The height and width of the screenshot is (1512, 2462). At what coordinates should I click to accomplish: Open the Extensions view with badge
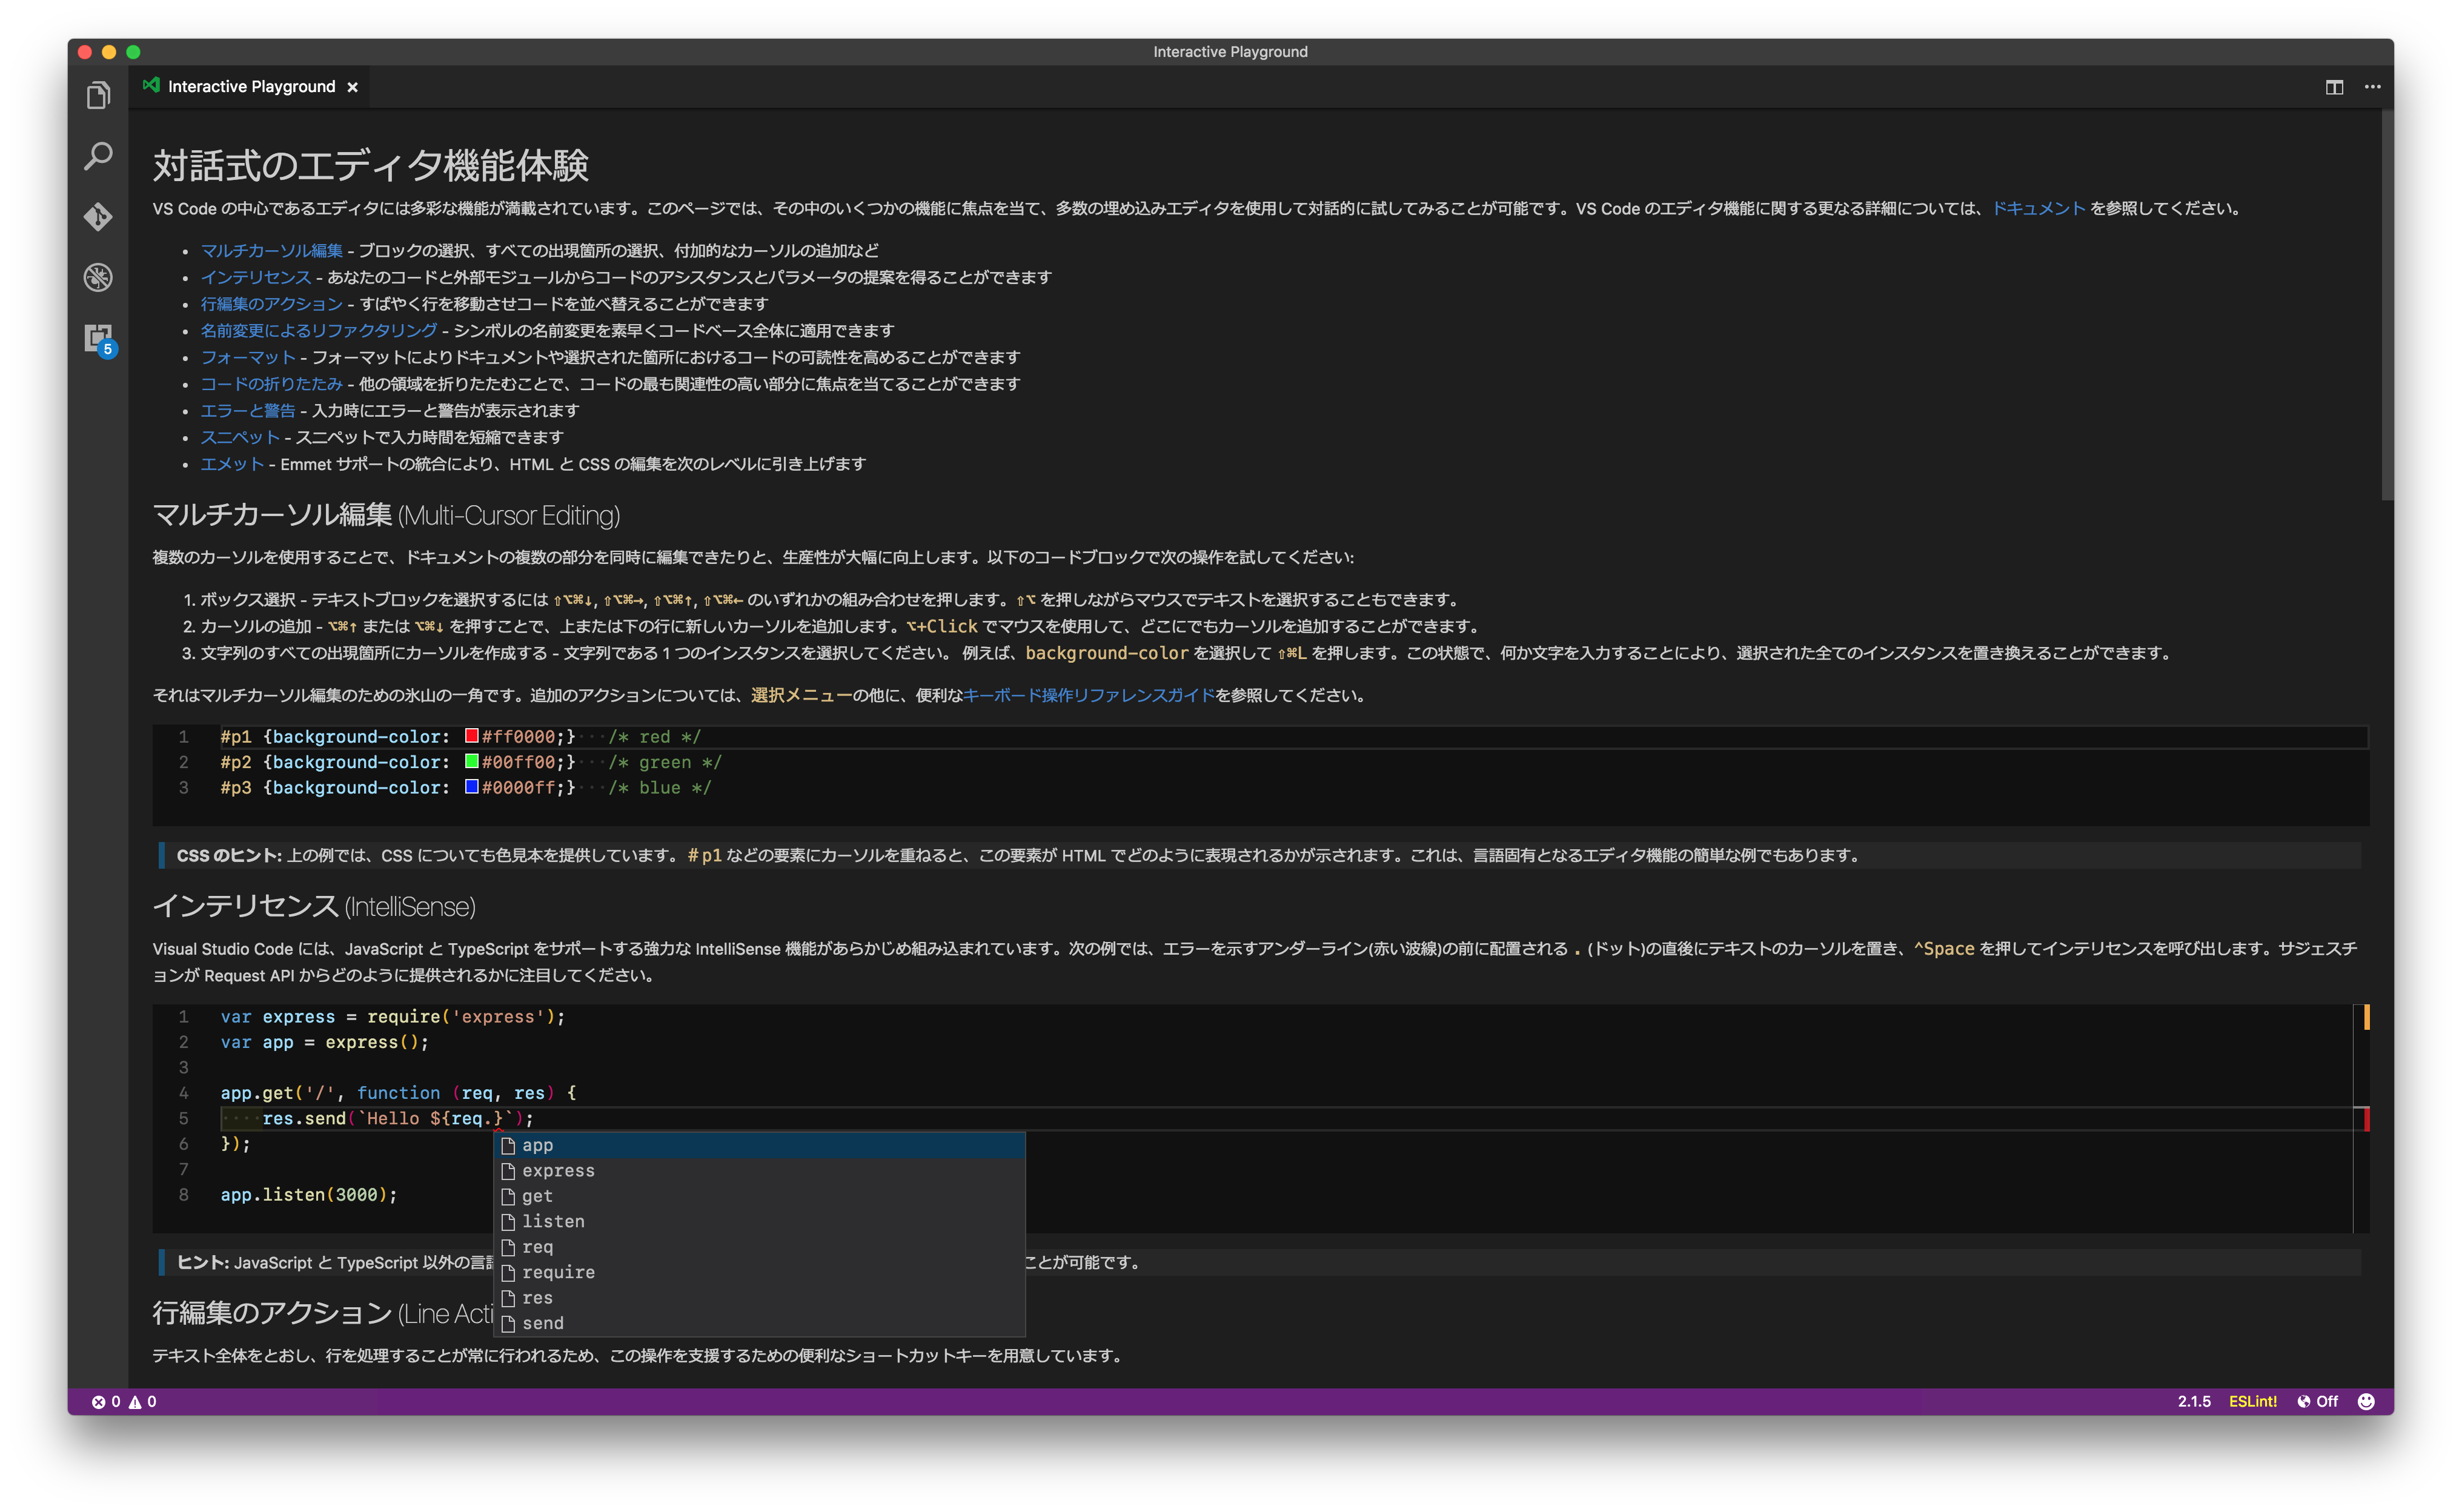98,338
